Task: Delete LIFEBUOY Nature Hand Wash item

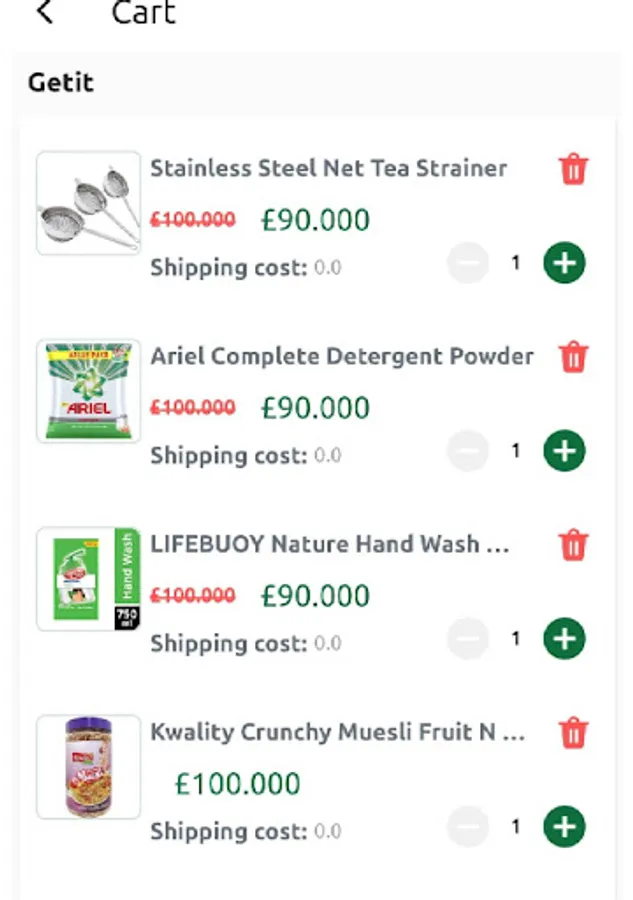Action: (573, 545)
